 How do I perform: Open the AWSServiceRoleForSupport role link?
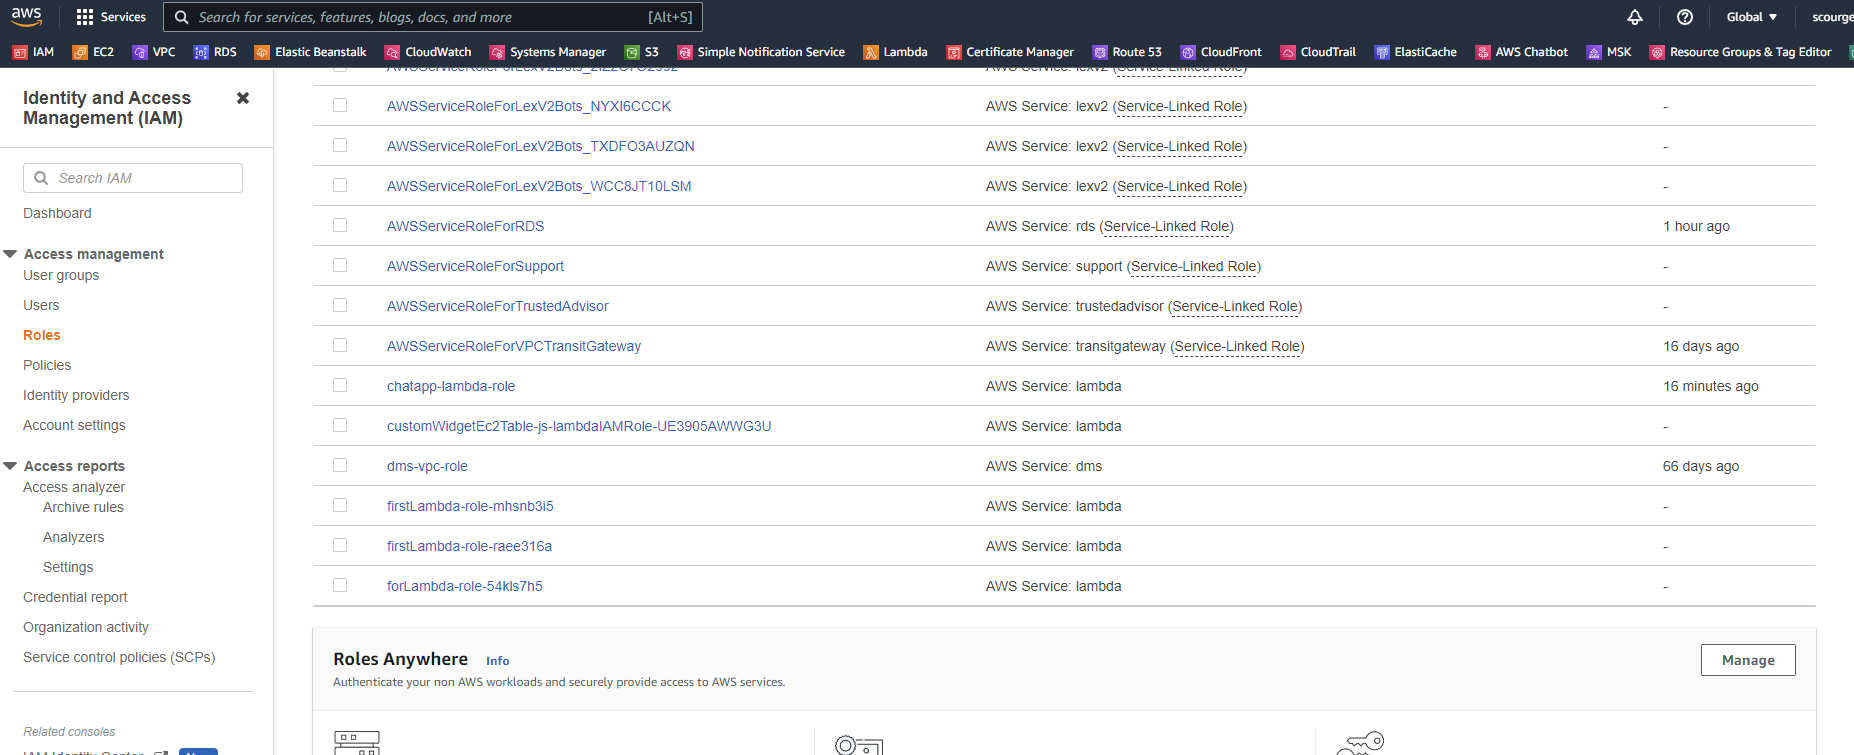click(x=475, y=266)
